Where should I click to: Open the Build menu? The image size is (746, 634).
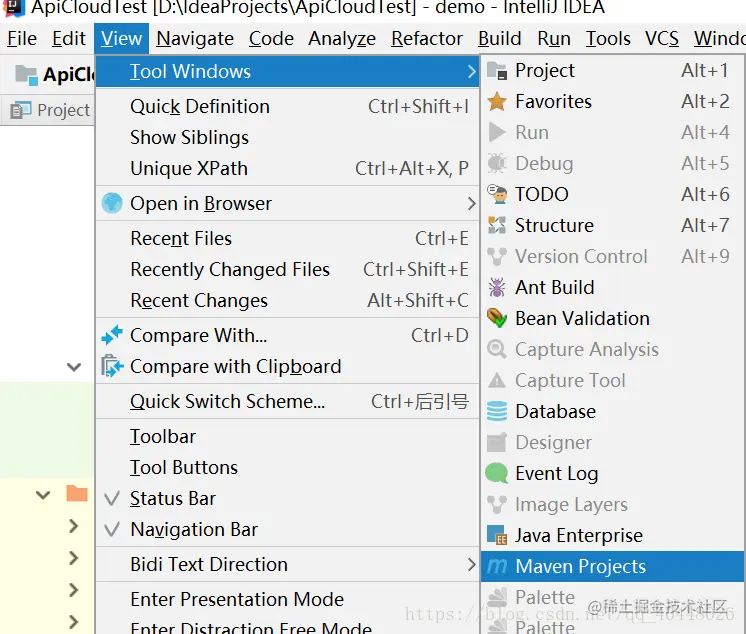pos(500,39)
